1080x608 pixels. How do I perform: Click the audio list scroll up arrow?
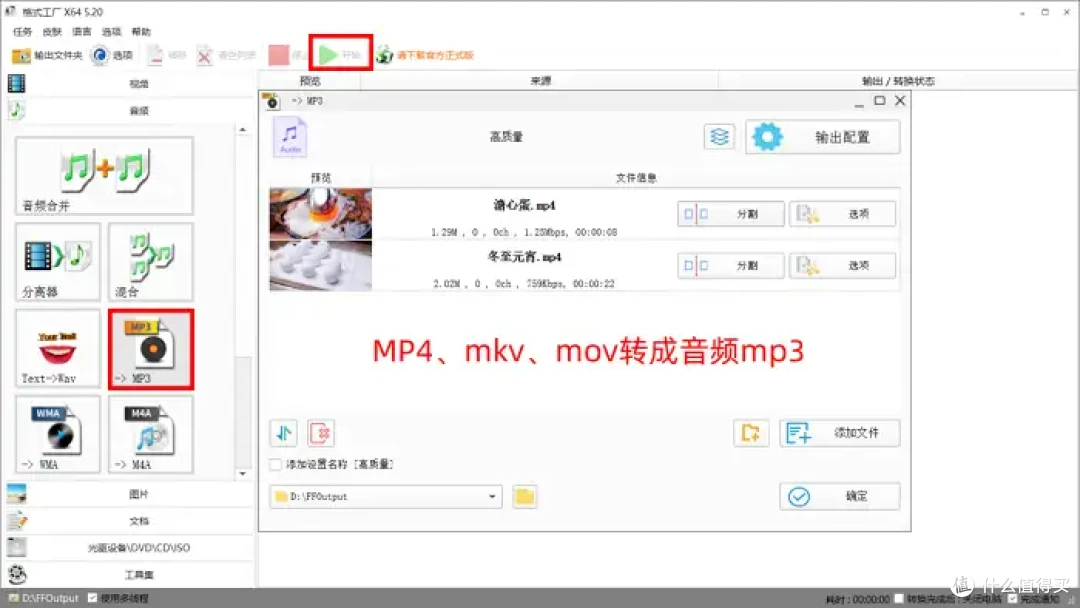pyautogui.click(x=242, y=129)
